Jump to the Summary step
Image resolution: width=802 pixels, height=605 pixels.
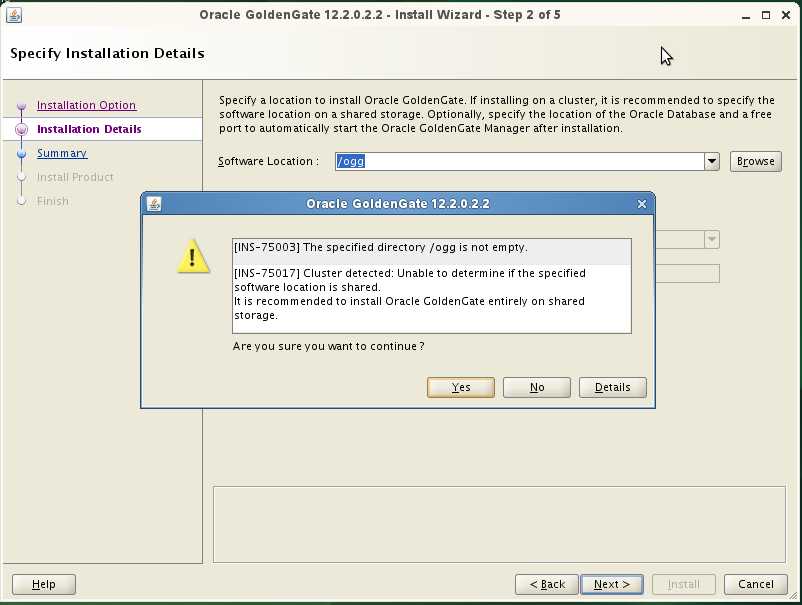[62, 153]
